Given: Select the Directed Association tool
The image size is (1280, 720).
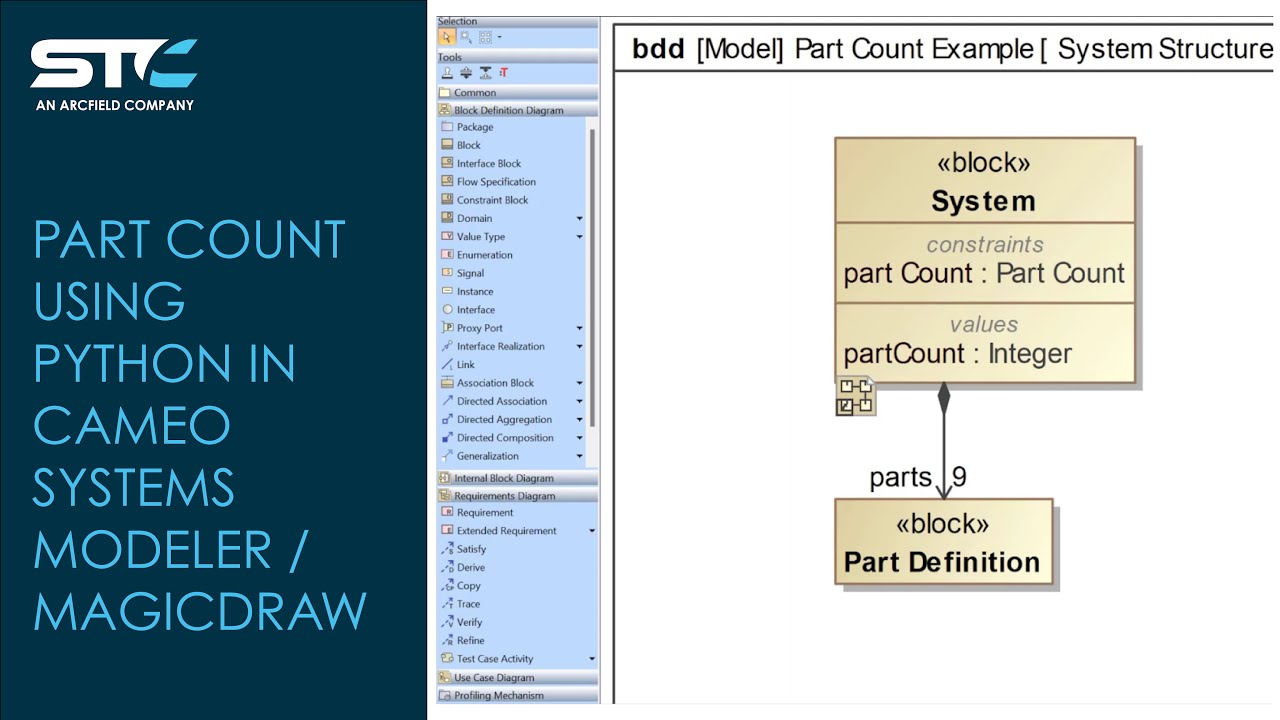Looking at the screenshot, I should tap(494, 401).
